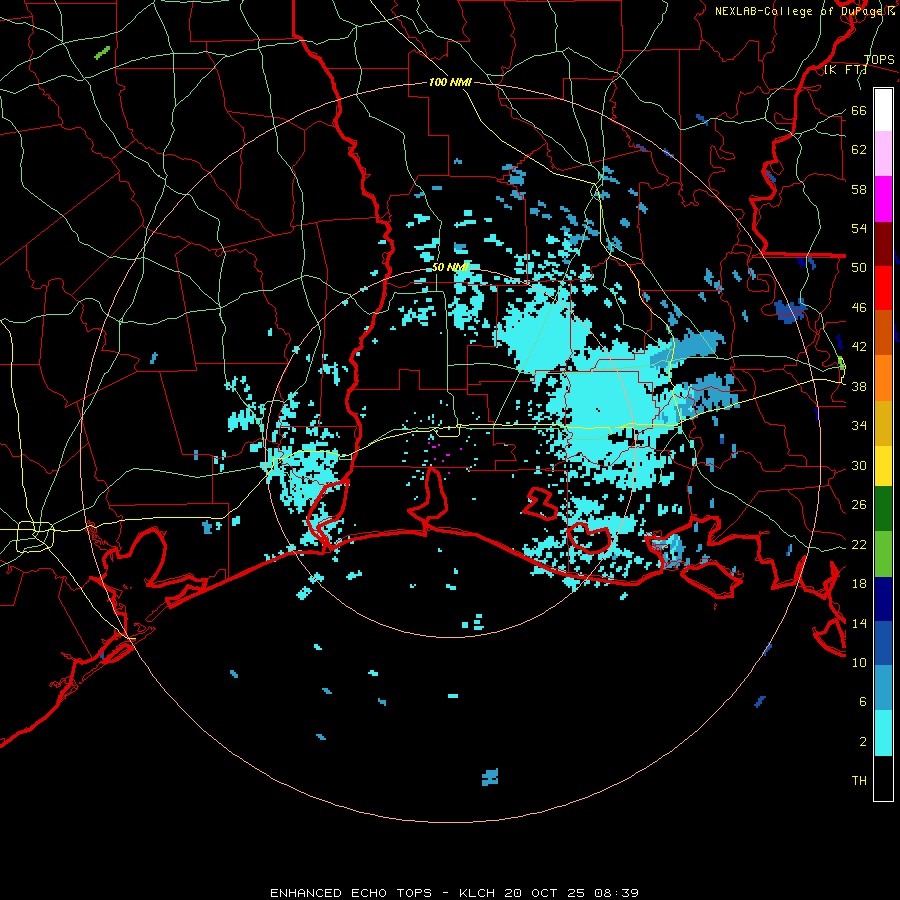Click the navy 22 kft legend swatch

(x=883, y=599)
